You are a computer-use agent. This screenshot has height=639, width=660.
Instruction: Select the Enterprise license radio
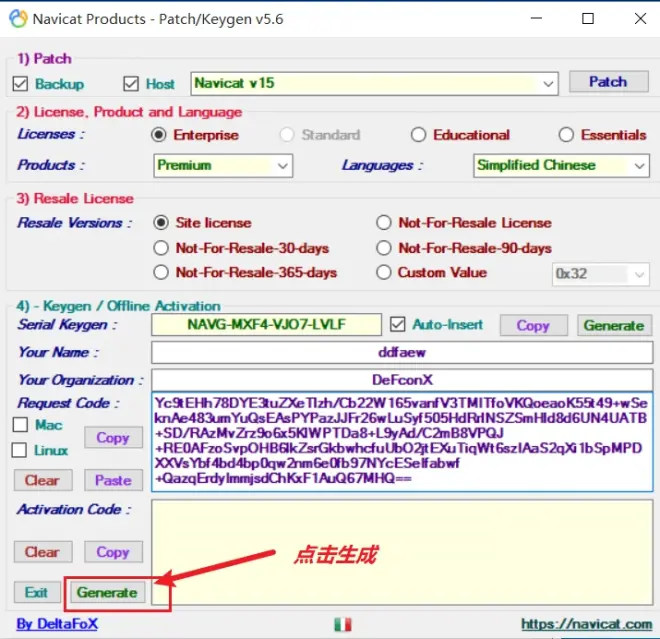pos(159,135)
